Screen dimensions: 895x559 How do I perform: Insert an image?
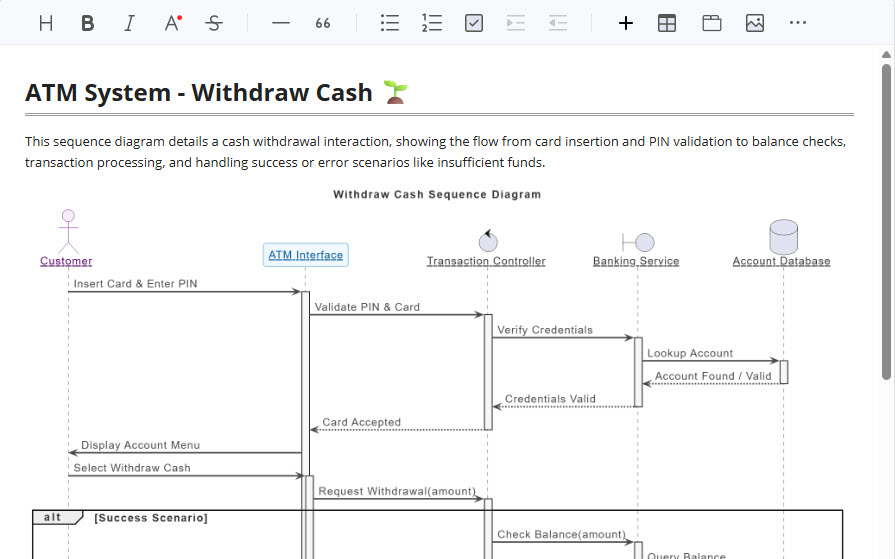click(x=755, y=23)
